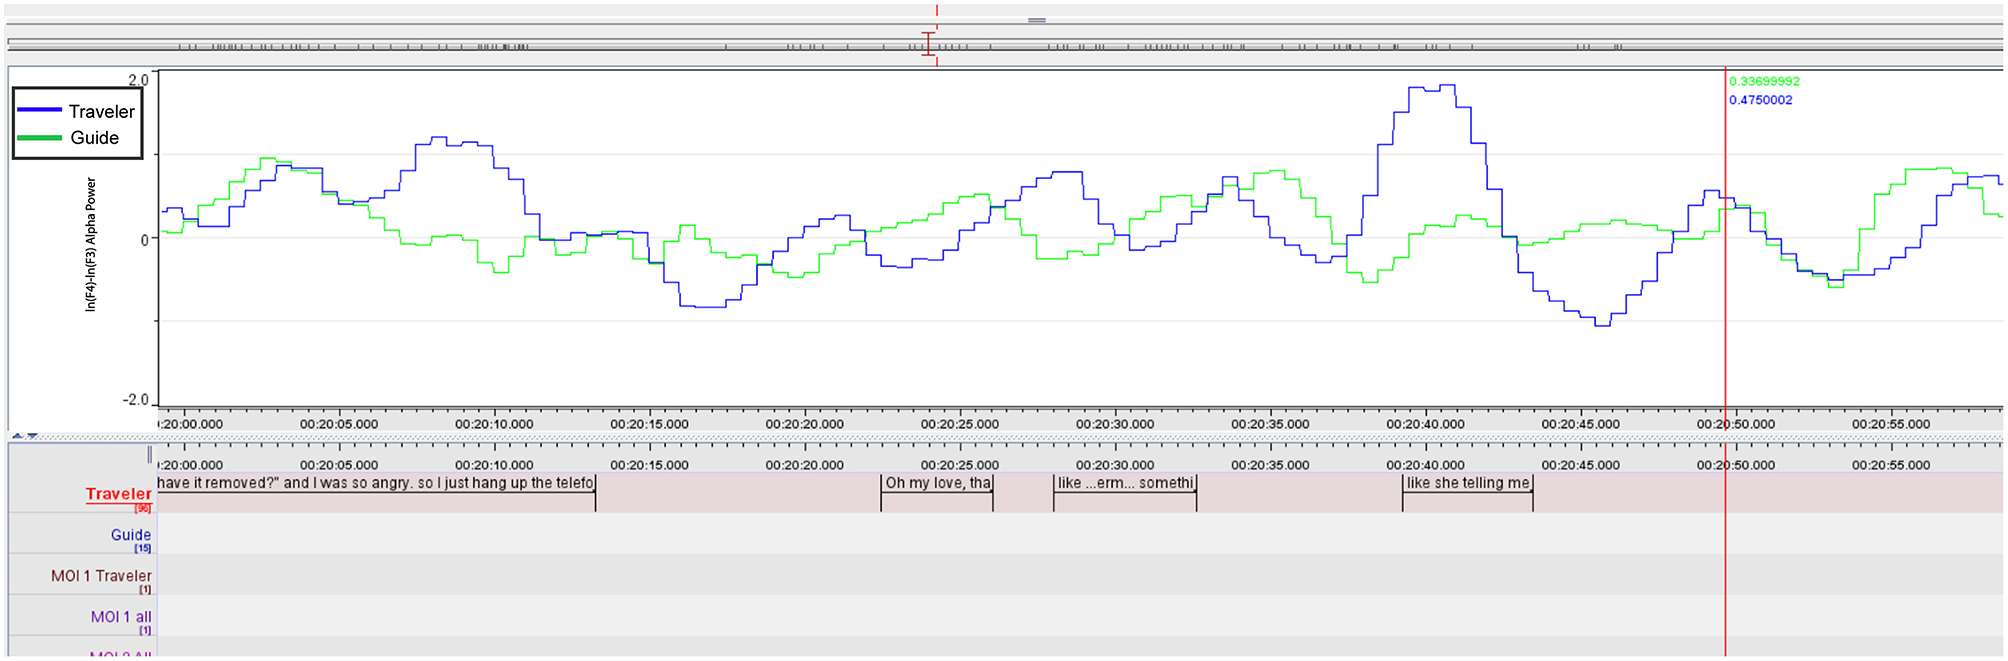Click the top horizontal divider grip
This screenshot has height=661, width=2008.
point(1037,20)
